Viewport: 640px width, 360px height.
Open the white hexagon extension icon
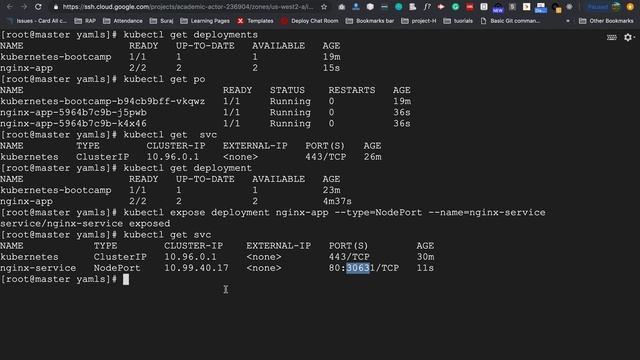pyautogui.click(x=370, y=7)
